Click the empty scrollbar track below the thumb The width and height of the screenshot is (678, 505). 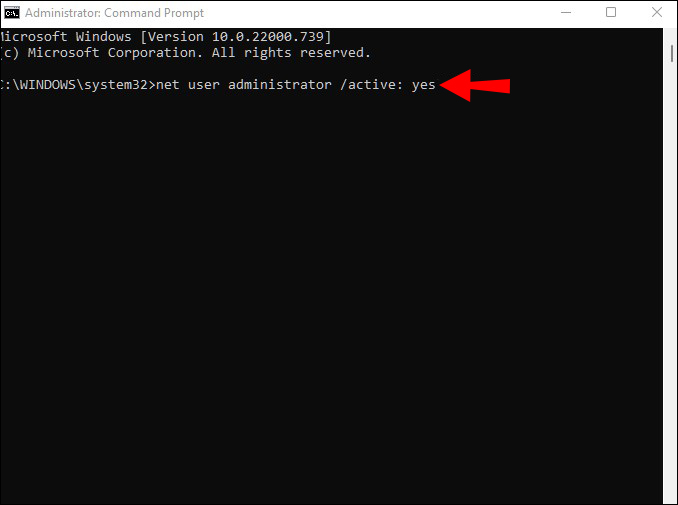click(x=672, y=281)
